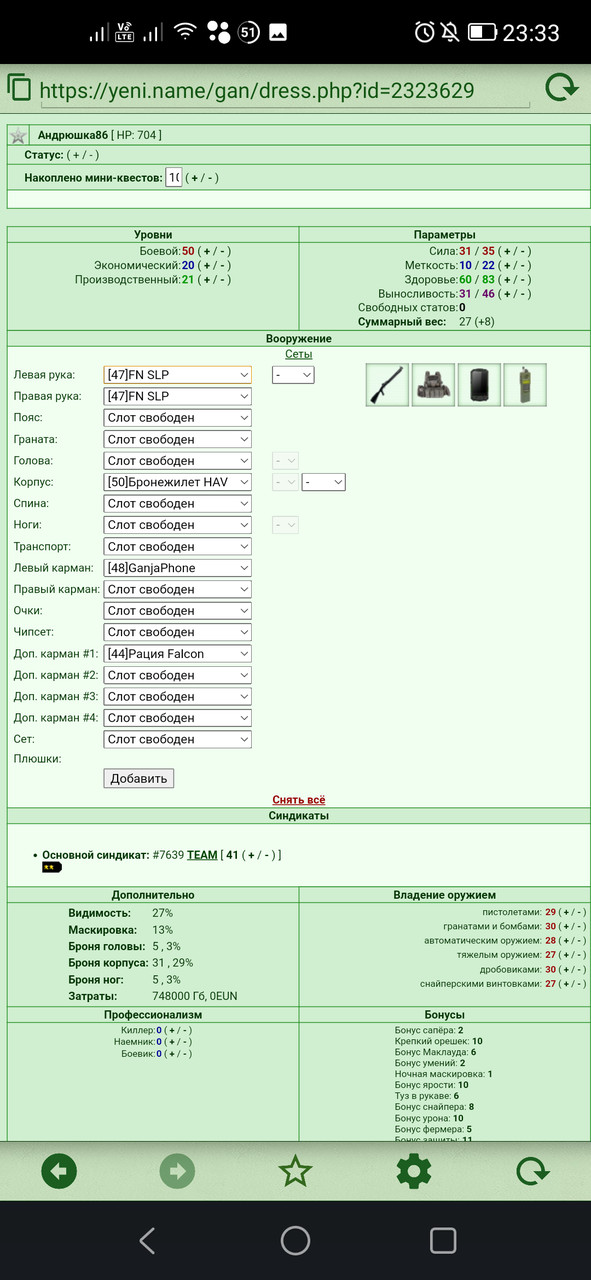Image resolution: width=591 pixels, height=1280 pixels.
Task: Open the Граната slot dropdown
Action: [178, 439]
